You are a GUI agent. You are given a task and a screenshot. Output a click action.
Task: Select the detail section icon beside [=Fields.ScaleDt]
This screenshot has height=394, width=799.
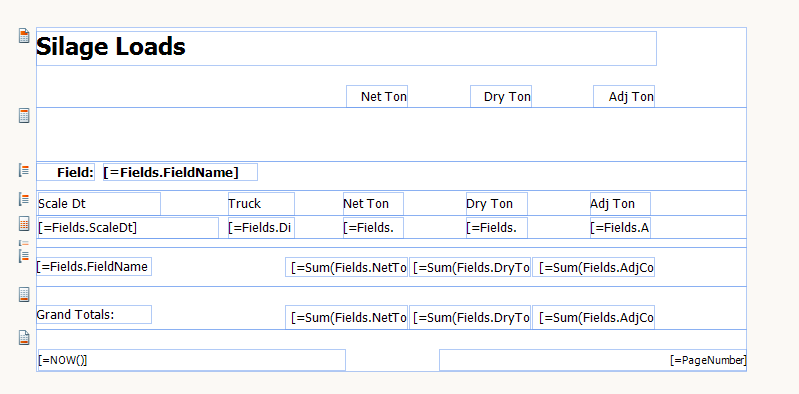(x=24, y=223)
